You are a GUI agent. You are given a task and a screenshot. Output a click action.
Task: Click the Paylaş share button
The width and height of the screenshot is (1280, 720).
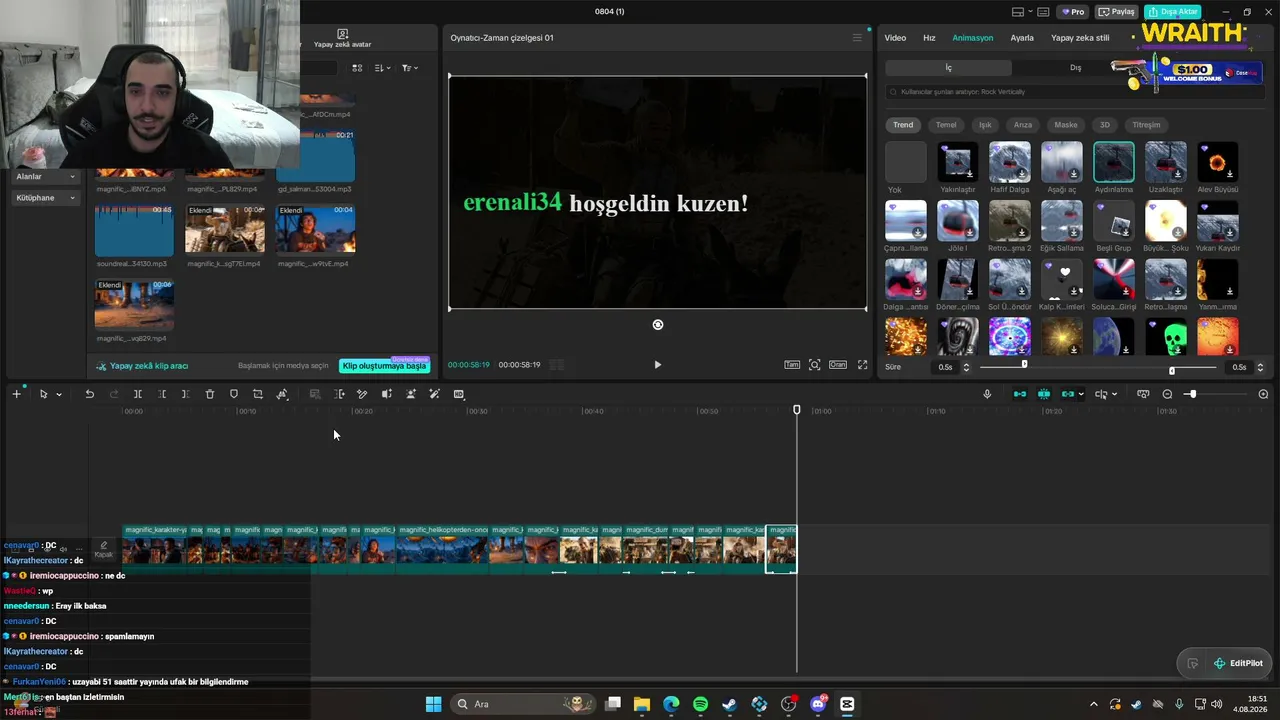[1116, 12]
